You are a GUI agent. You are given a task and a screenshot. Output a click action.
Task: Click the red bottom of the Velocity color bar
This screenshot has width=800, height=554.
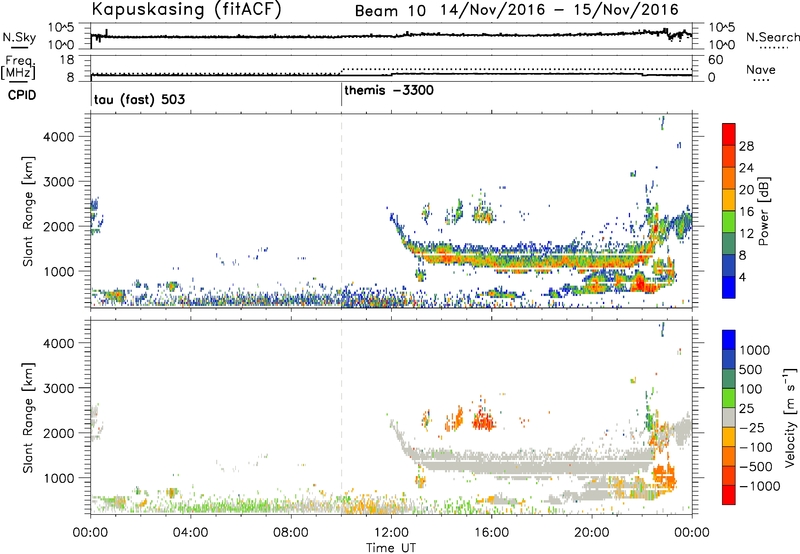(729, 495)
